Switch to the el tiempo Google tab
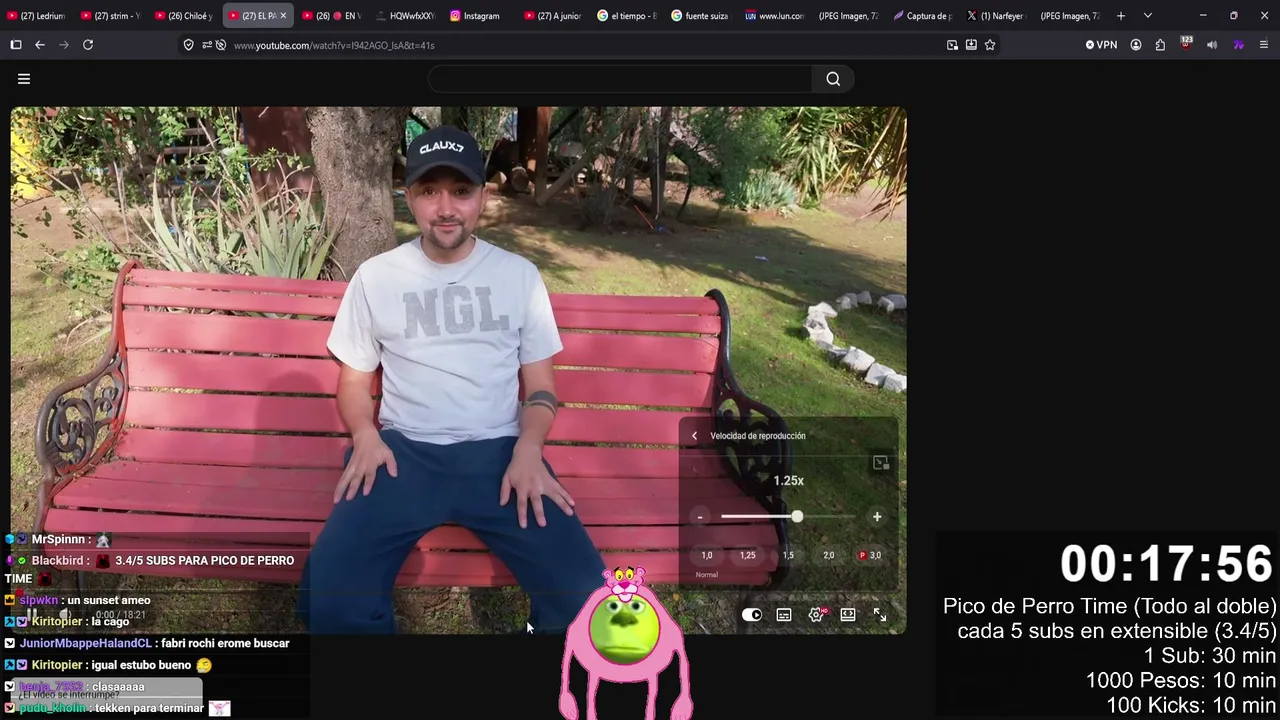The height and width of the screenshot is (720, 1280). coord(627,16)
